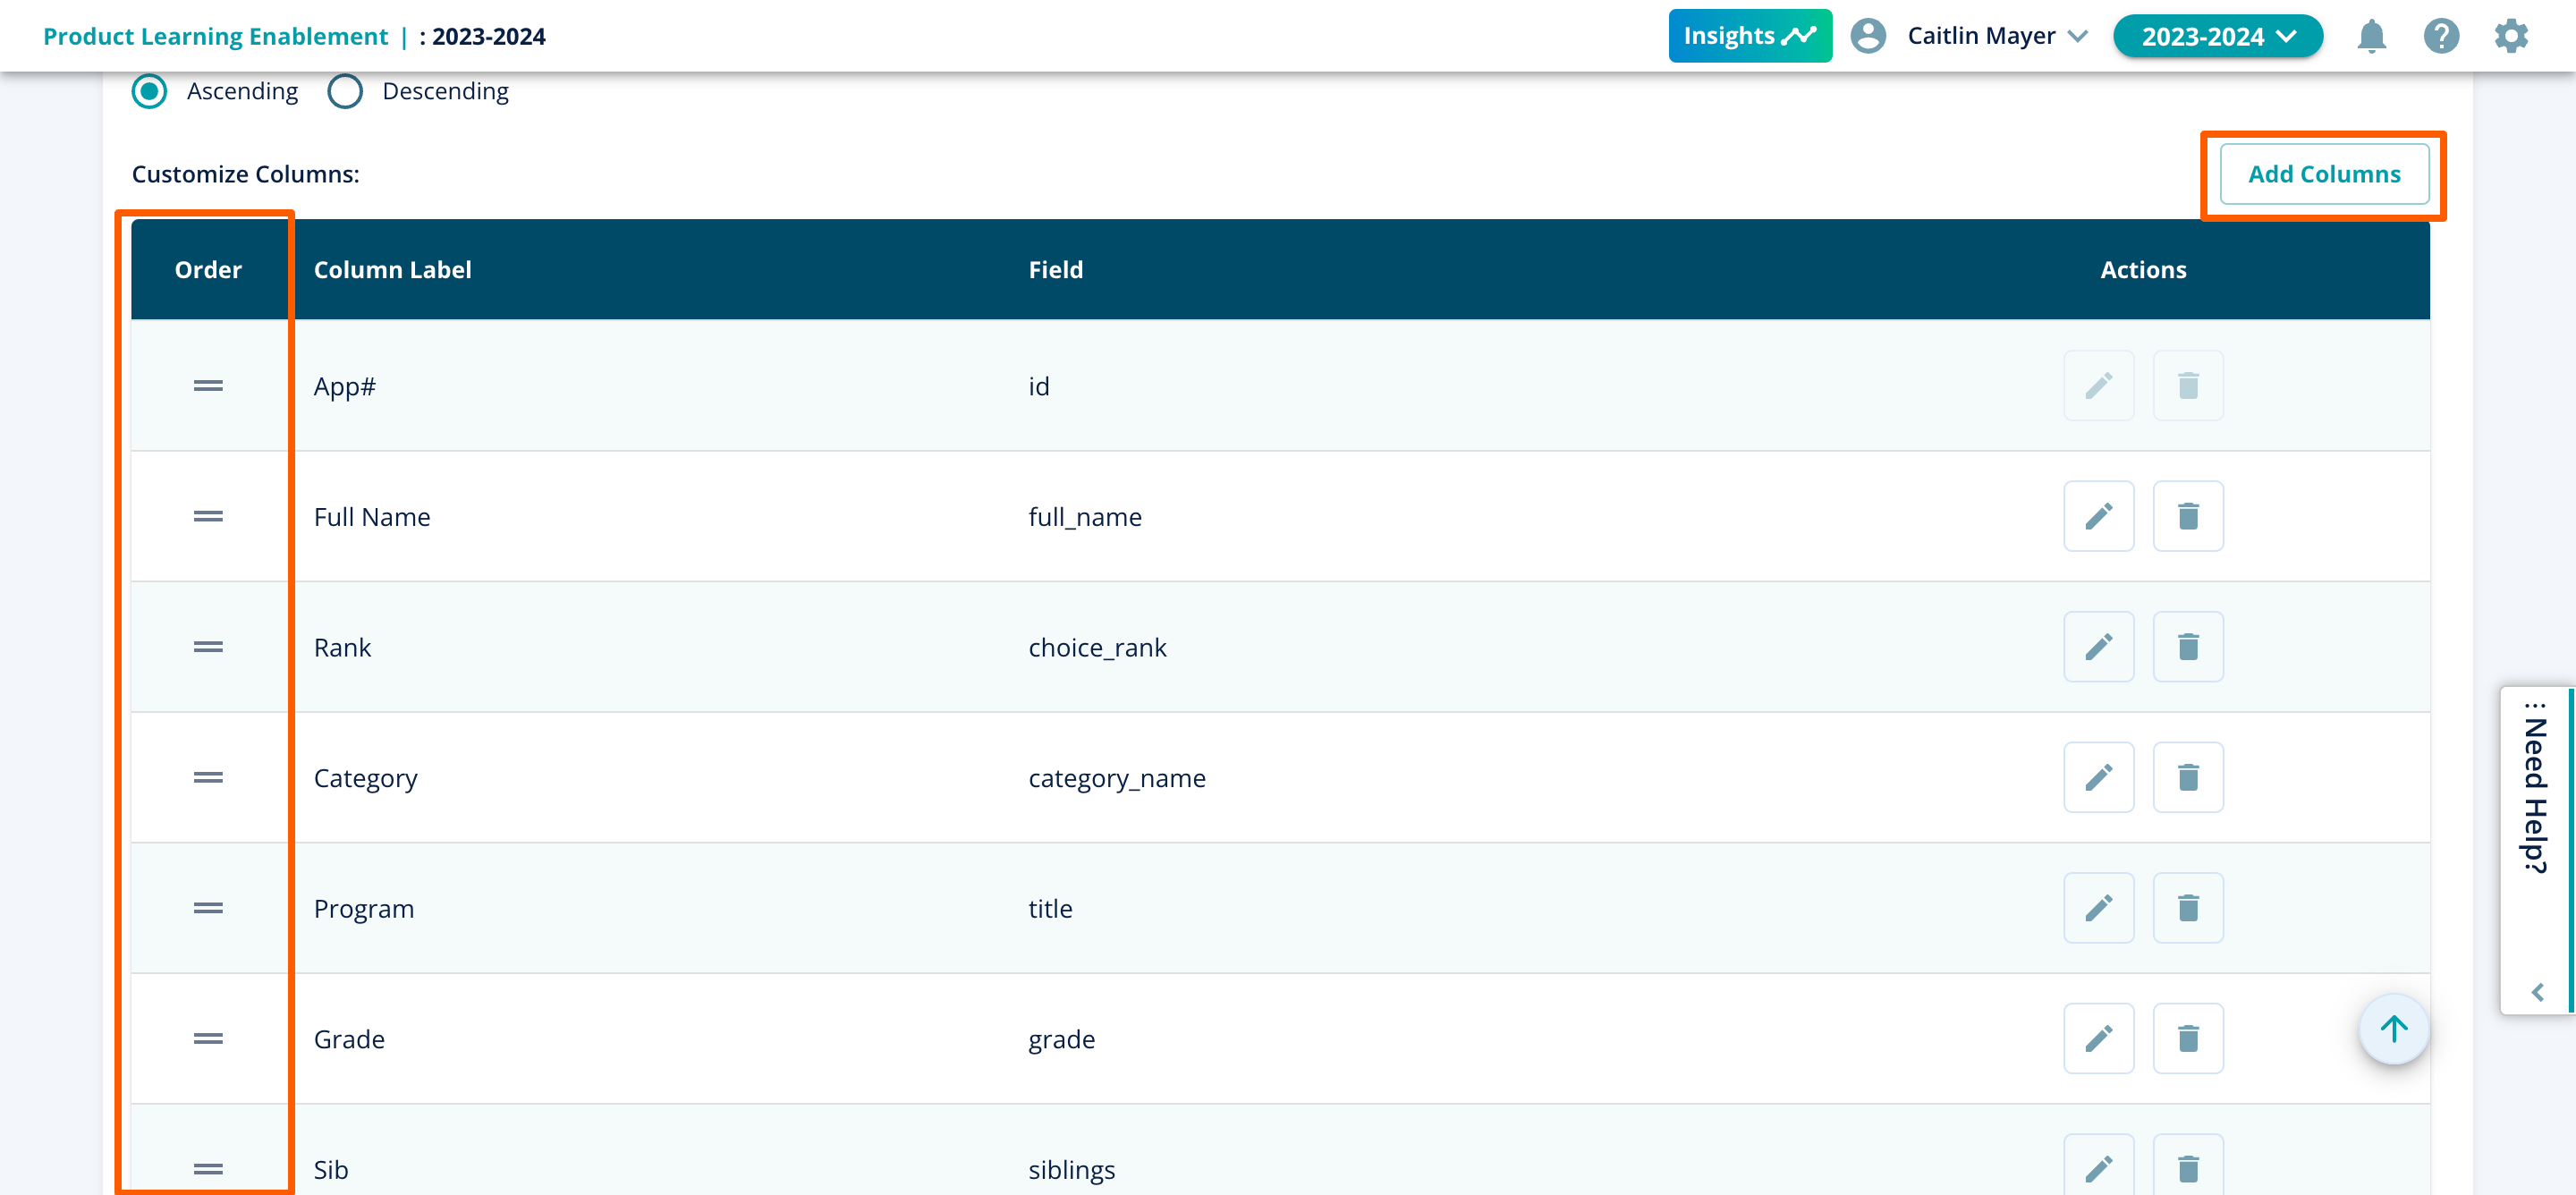Click the Add Columns button

[2323, 174]
